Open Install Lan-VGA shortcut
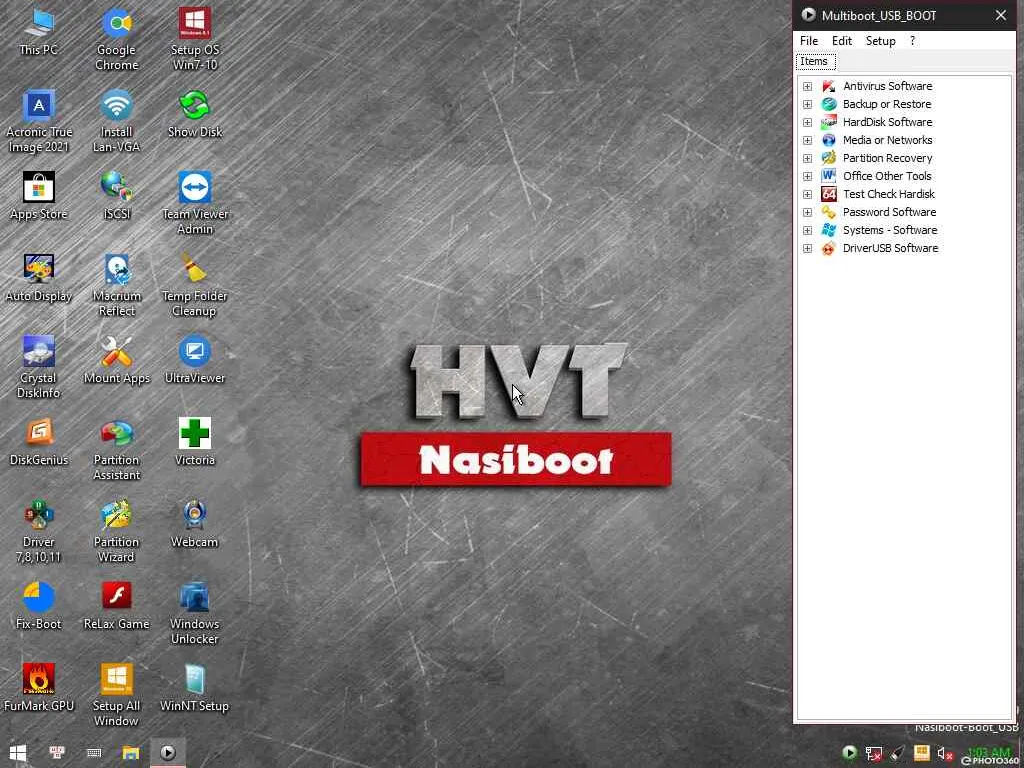The width and height of the screenshot is (1024, 768). (x=116, y=121)
